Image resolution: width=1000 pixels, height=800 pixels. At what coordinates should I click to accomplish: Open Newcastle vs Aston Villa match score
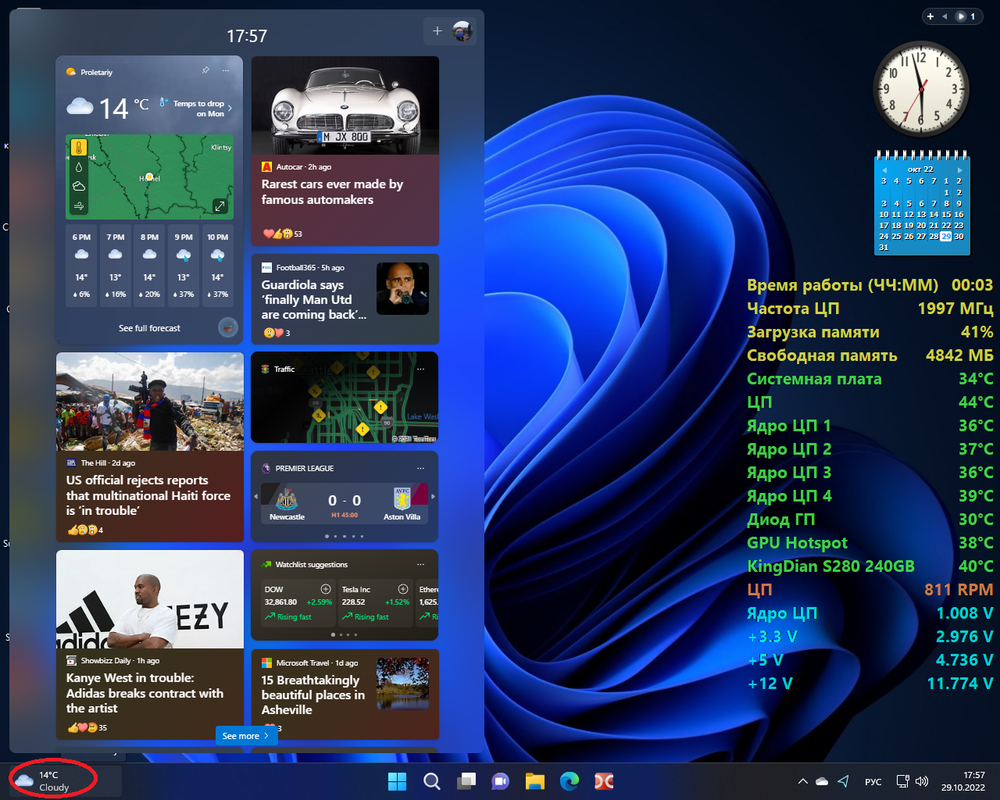(x=344, y=503)
